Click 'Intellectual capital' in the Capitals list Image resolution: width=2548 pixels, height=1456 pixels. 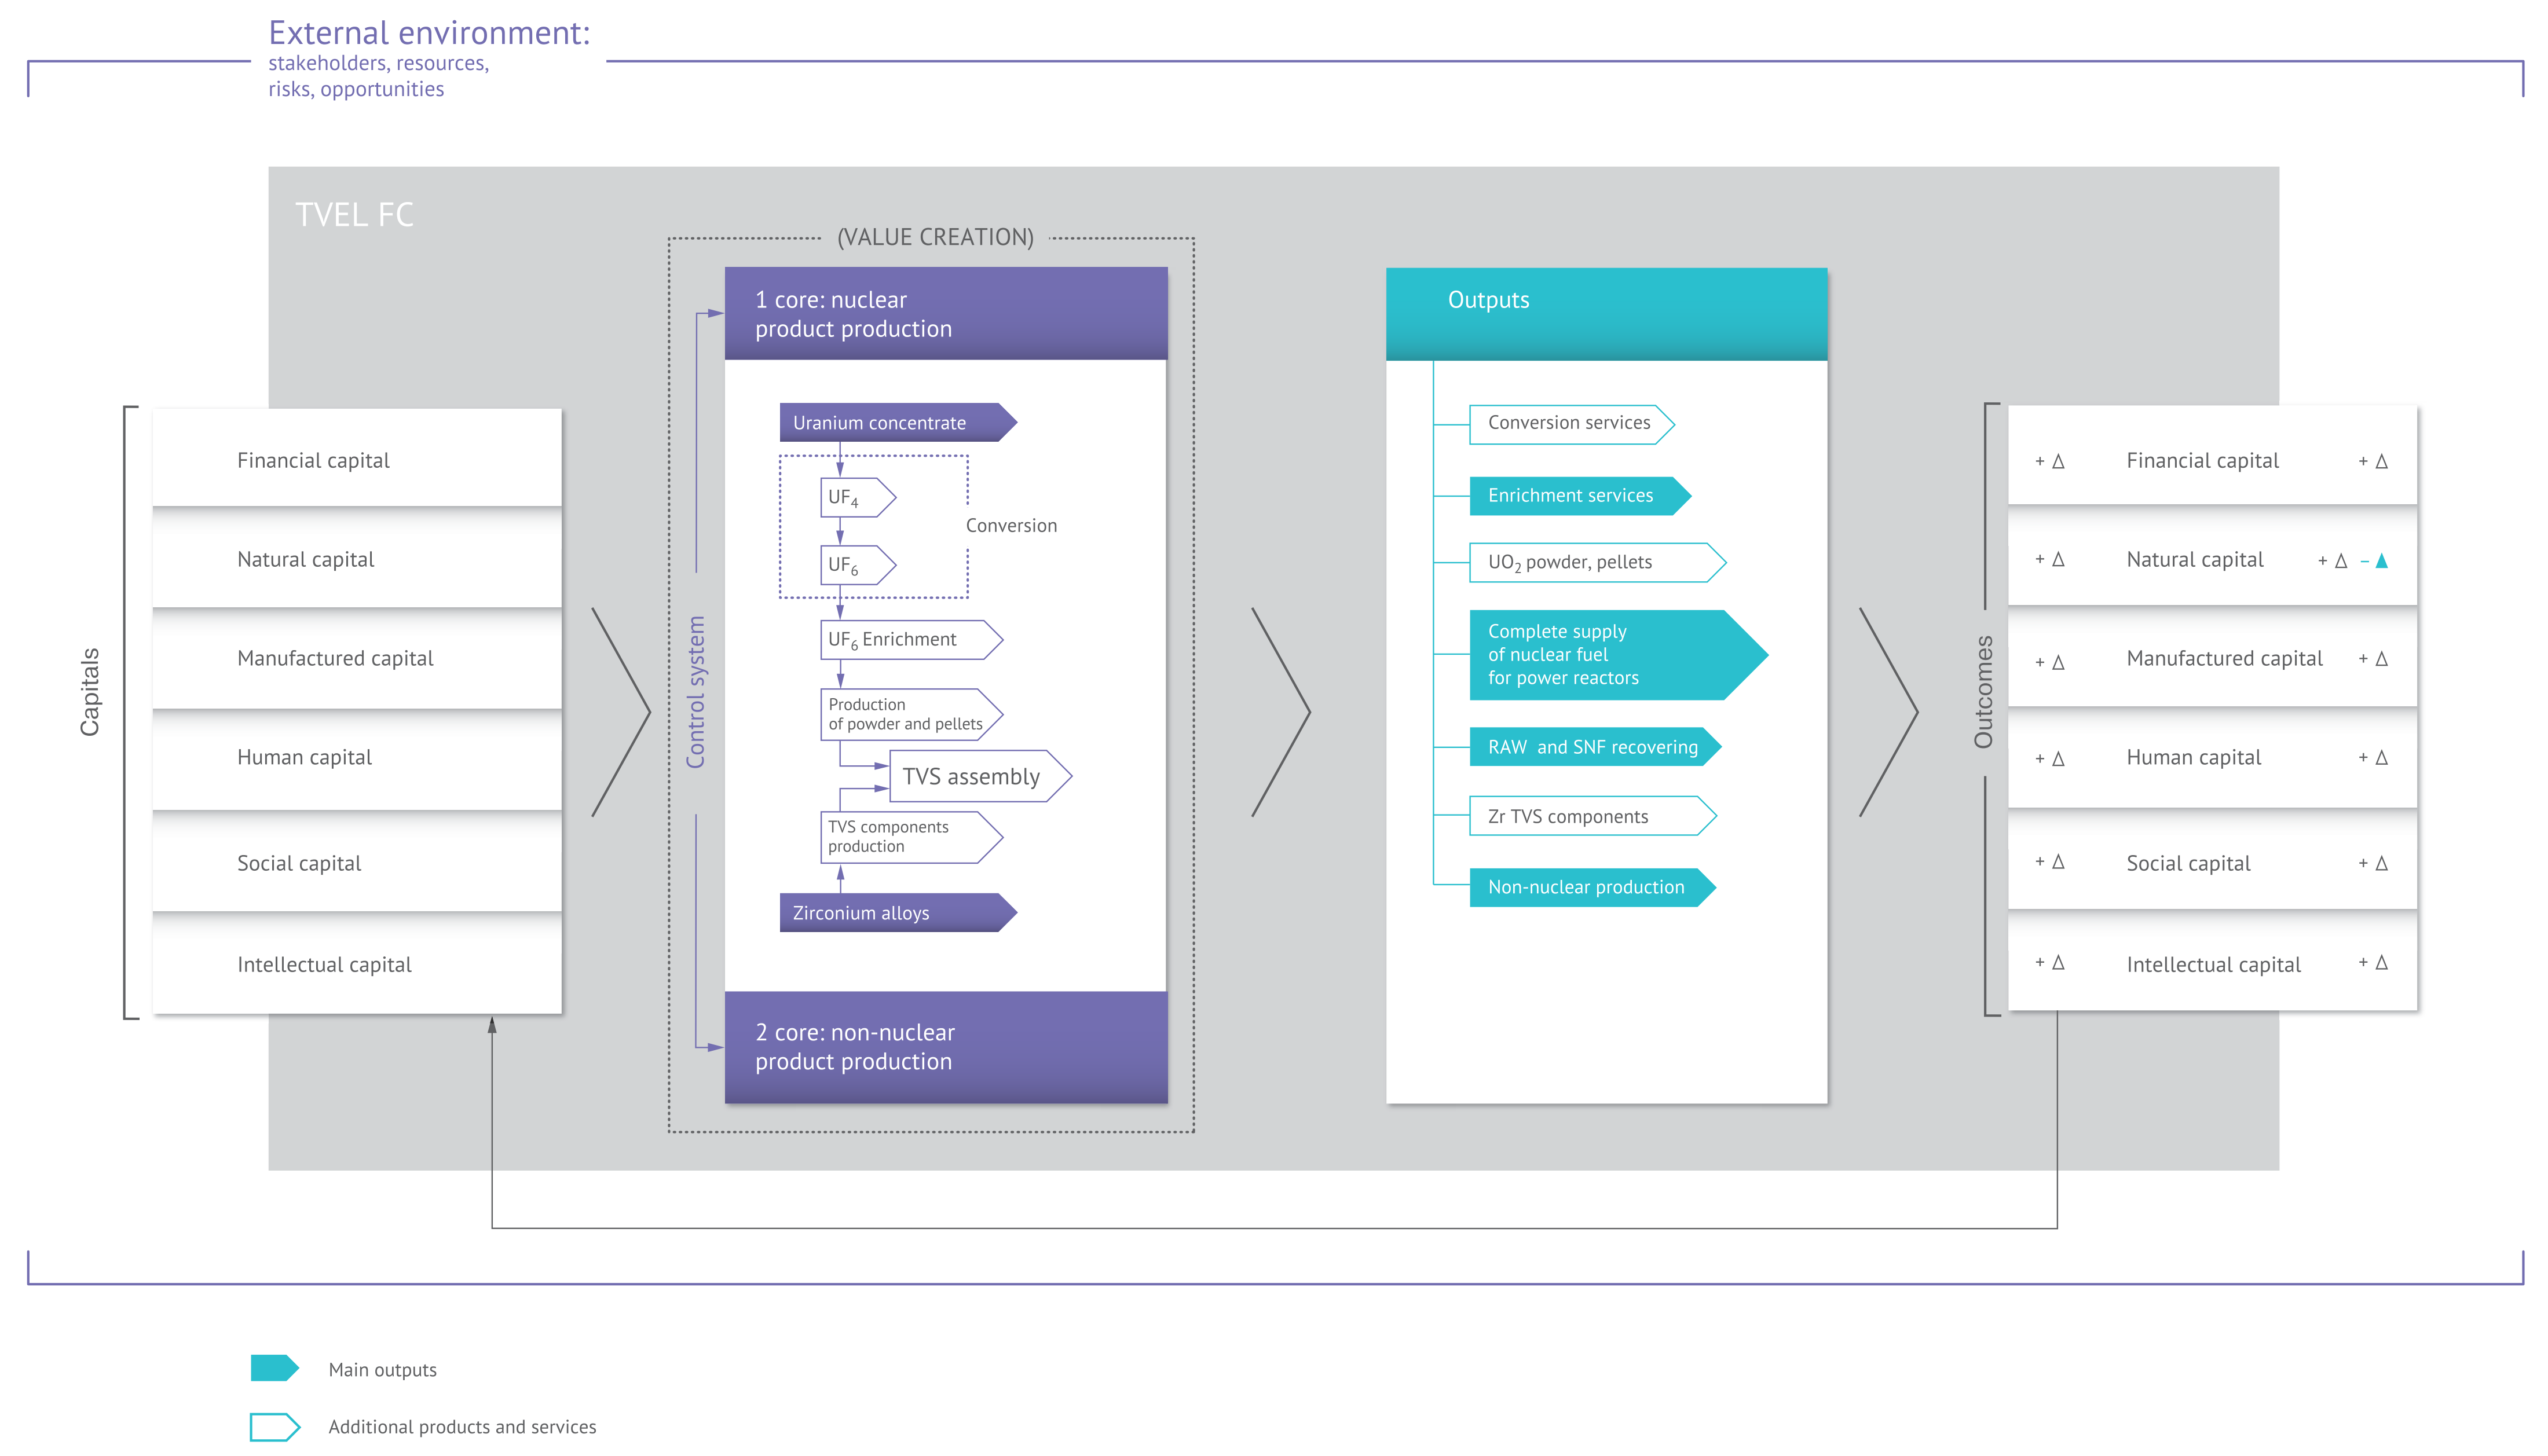pos(357,964)
